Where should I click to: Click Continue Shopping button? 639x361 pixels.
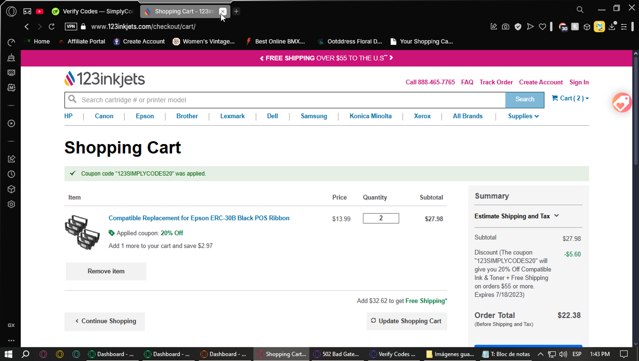click(105, 321)
